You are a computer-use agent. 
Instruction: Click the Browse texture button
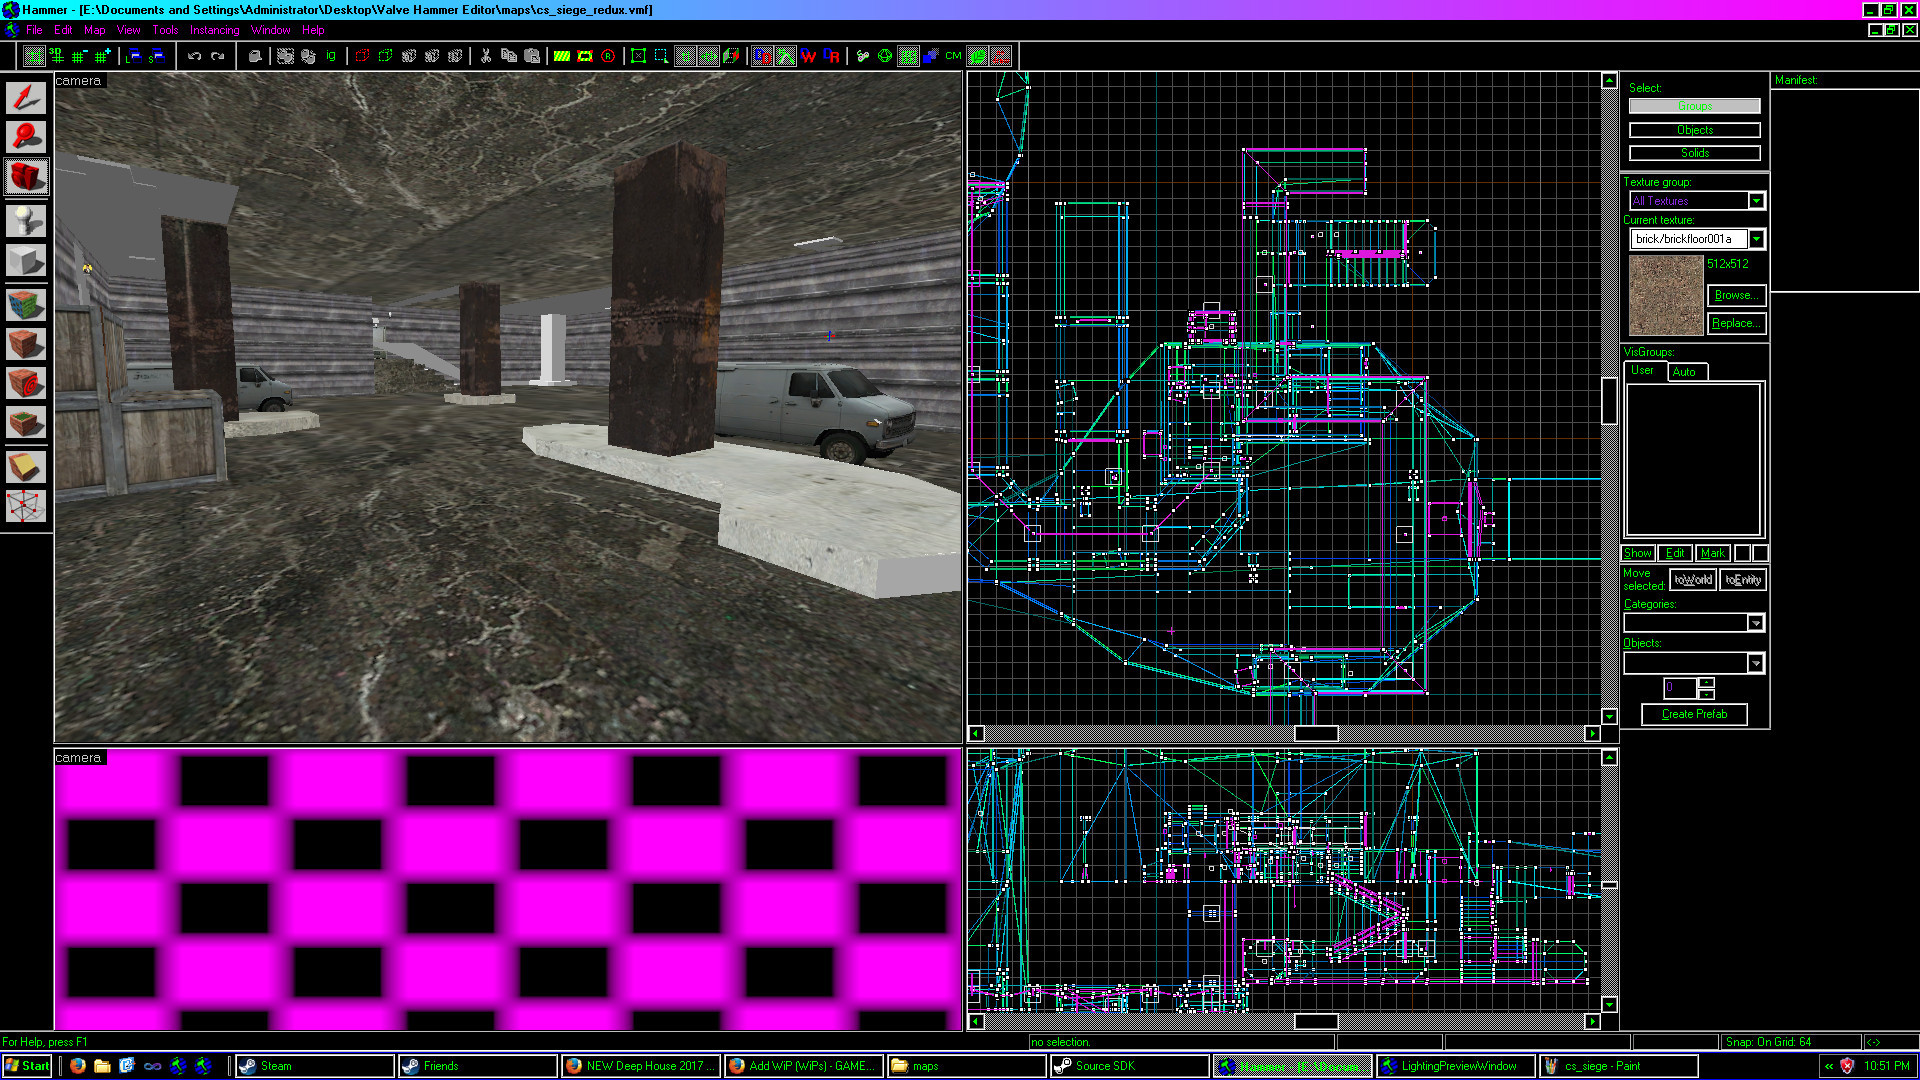1737,295
